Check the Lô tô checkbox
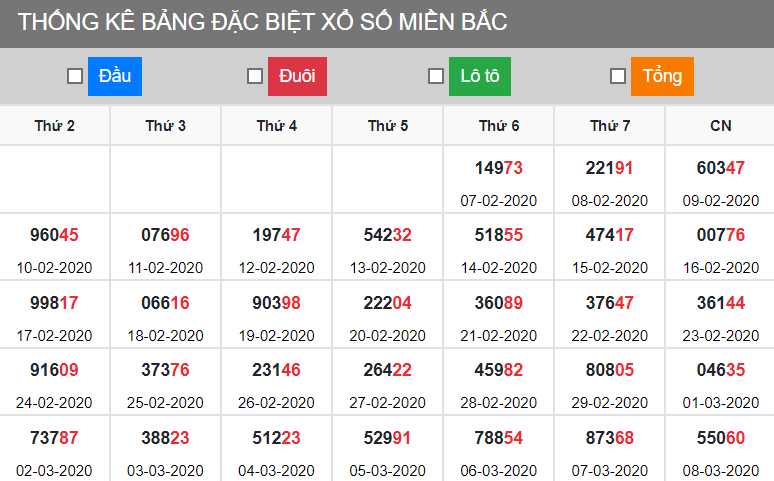 (x=436, y=76)
